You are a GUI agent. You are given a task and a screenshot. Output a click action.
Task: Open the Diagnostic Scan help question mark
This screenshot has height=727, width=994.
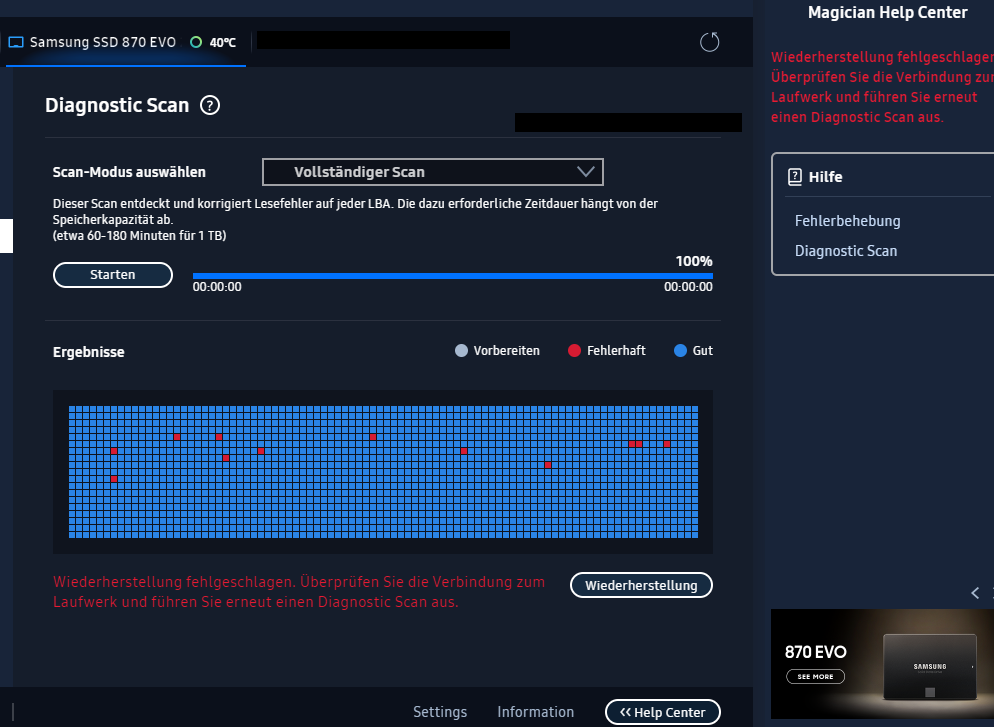pyautogui.click(x=210, y=105)
